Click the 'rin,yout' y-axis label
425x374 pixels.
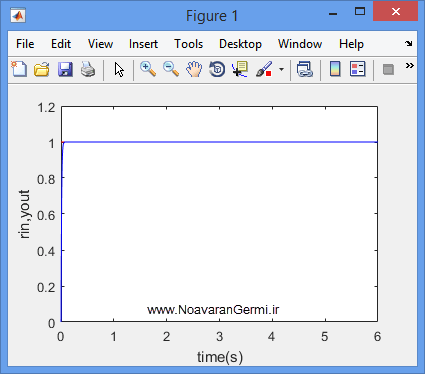[25, 214]
